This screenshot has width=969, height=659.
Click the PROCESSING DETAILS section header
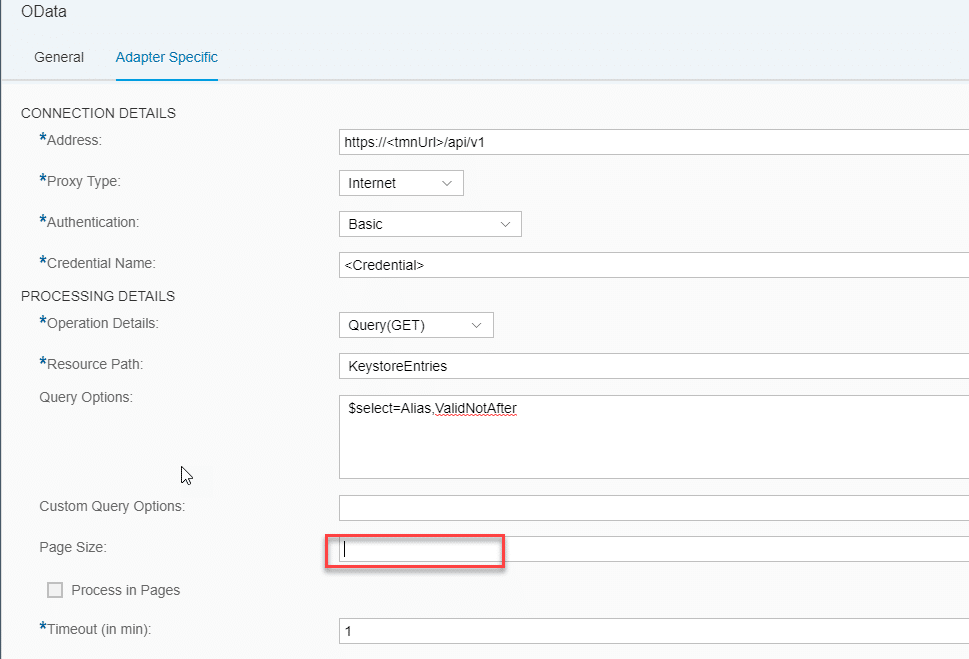click(98, 296)
